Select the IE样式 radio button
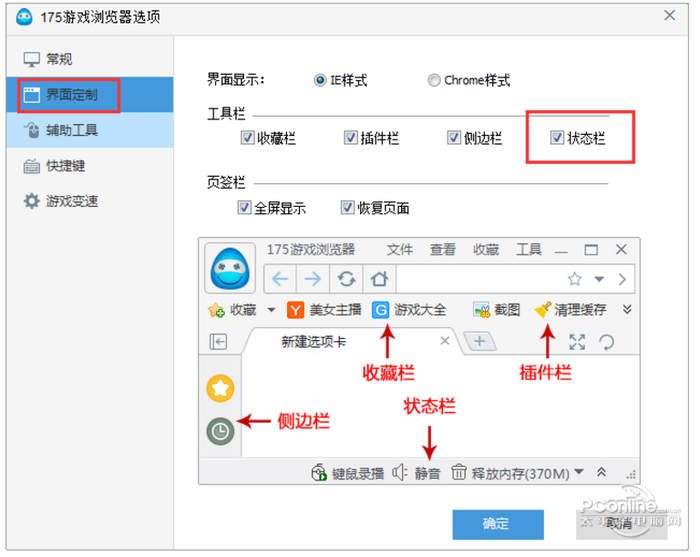 point(320,80)
